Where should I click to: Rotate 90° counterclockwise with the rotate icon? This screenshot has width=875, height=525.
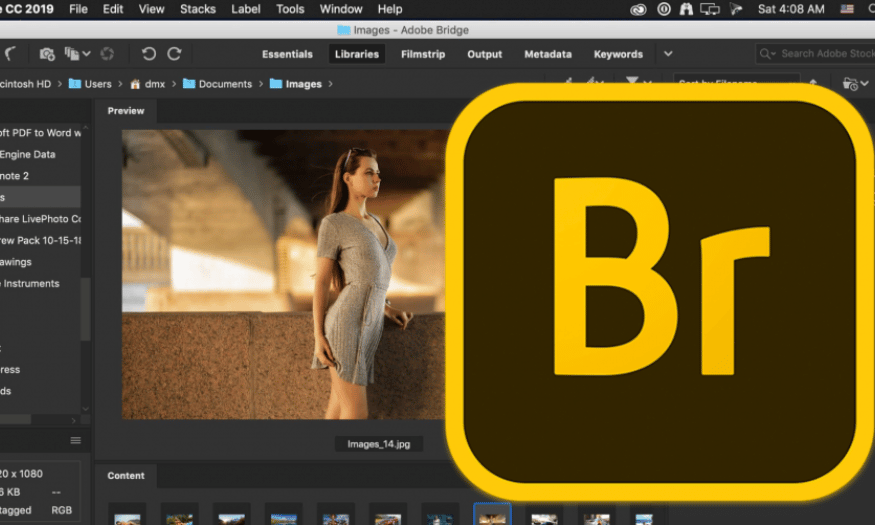(148, 54)
